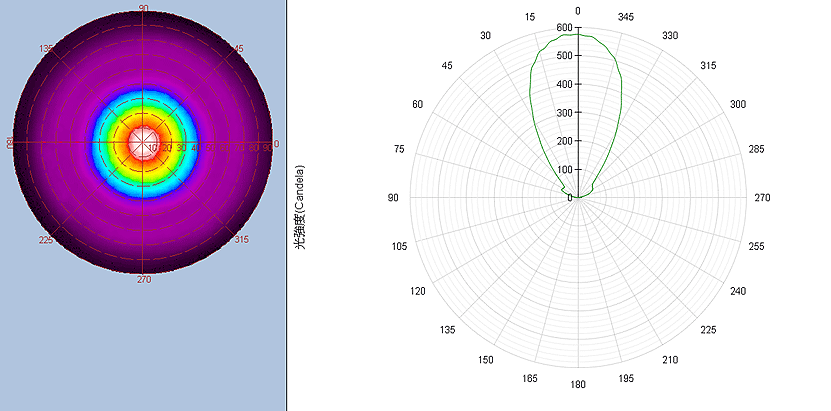Click the 15 degree angle label

coord(530,17)
